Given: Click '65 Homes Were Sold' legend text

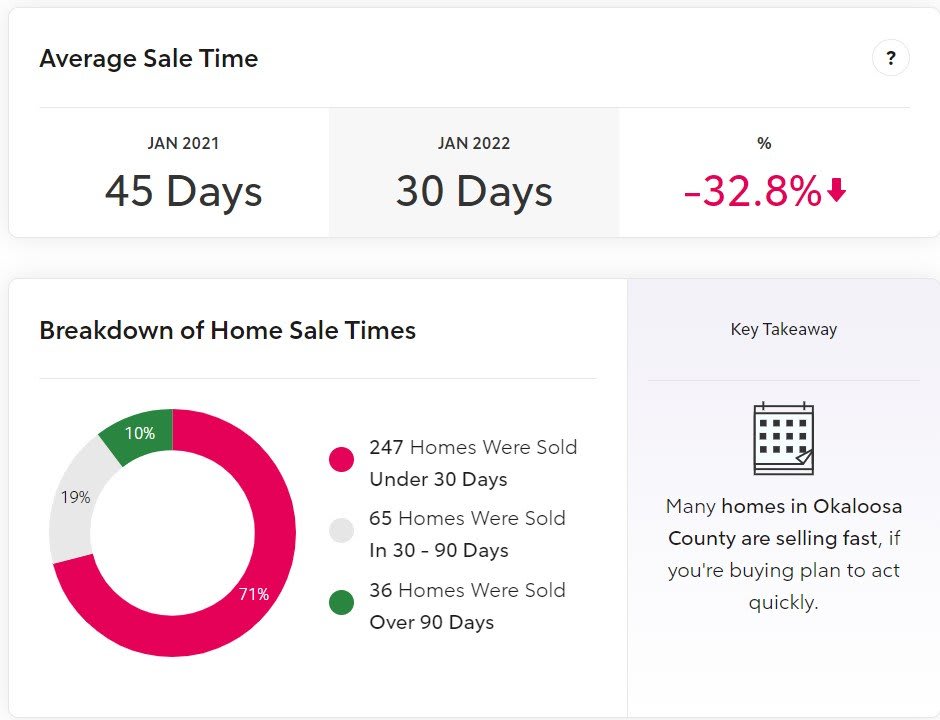Looking at the screenshot, I should (x=467, y=518).
